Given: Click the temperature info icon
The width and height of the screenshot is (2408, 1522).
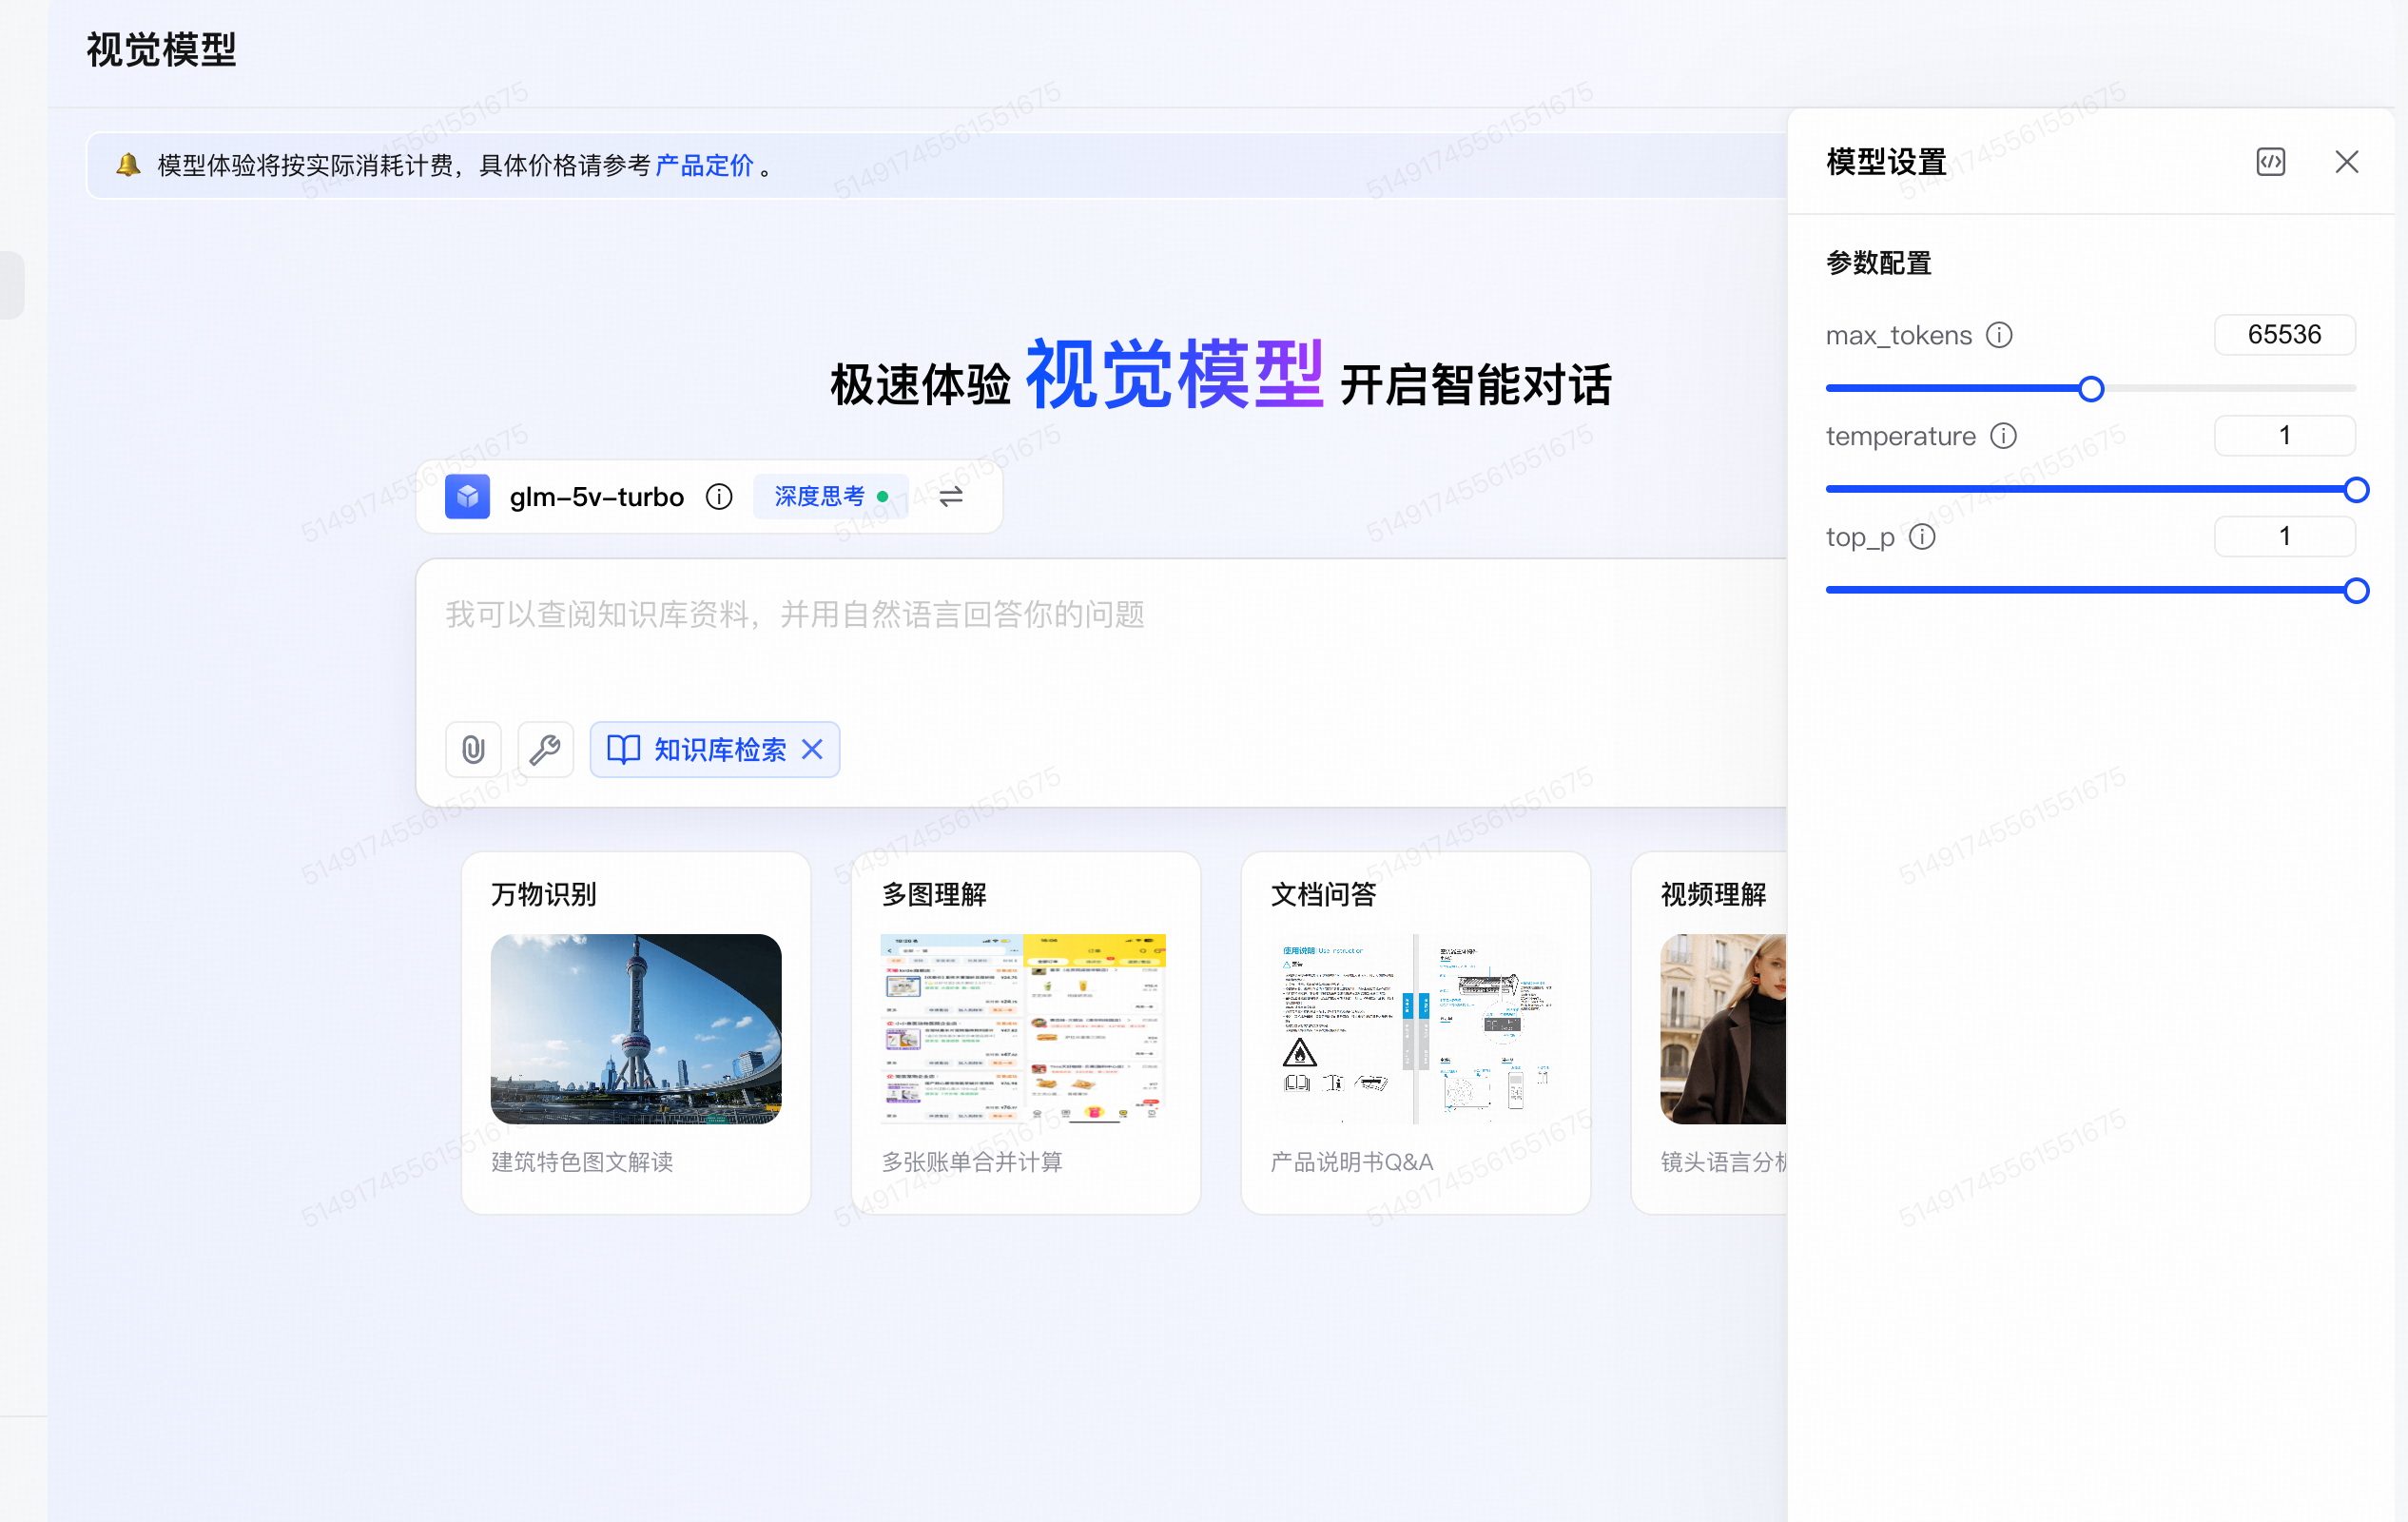Looking at the screenshot, I should 2003,436.
